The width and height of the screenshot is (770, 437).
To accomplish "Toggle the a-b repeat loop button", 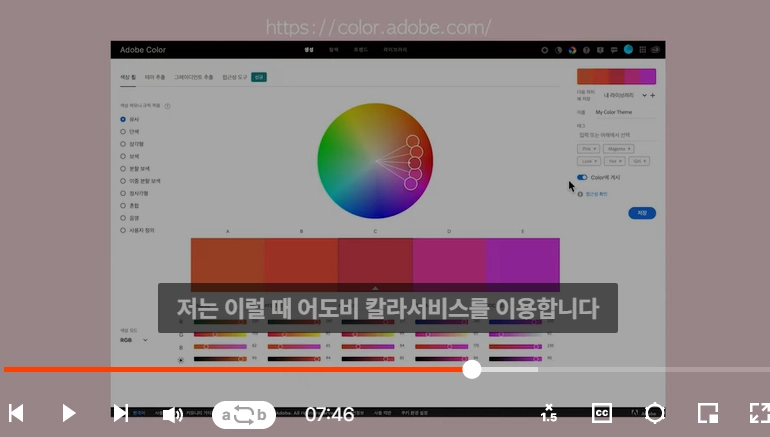I will (244, 415).
